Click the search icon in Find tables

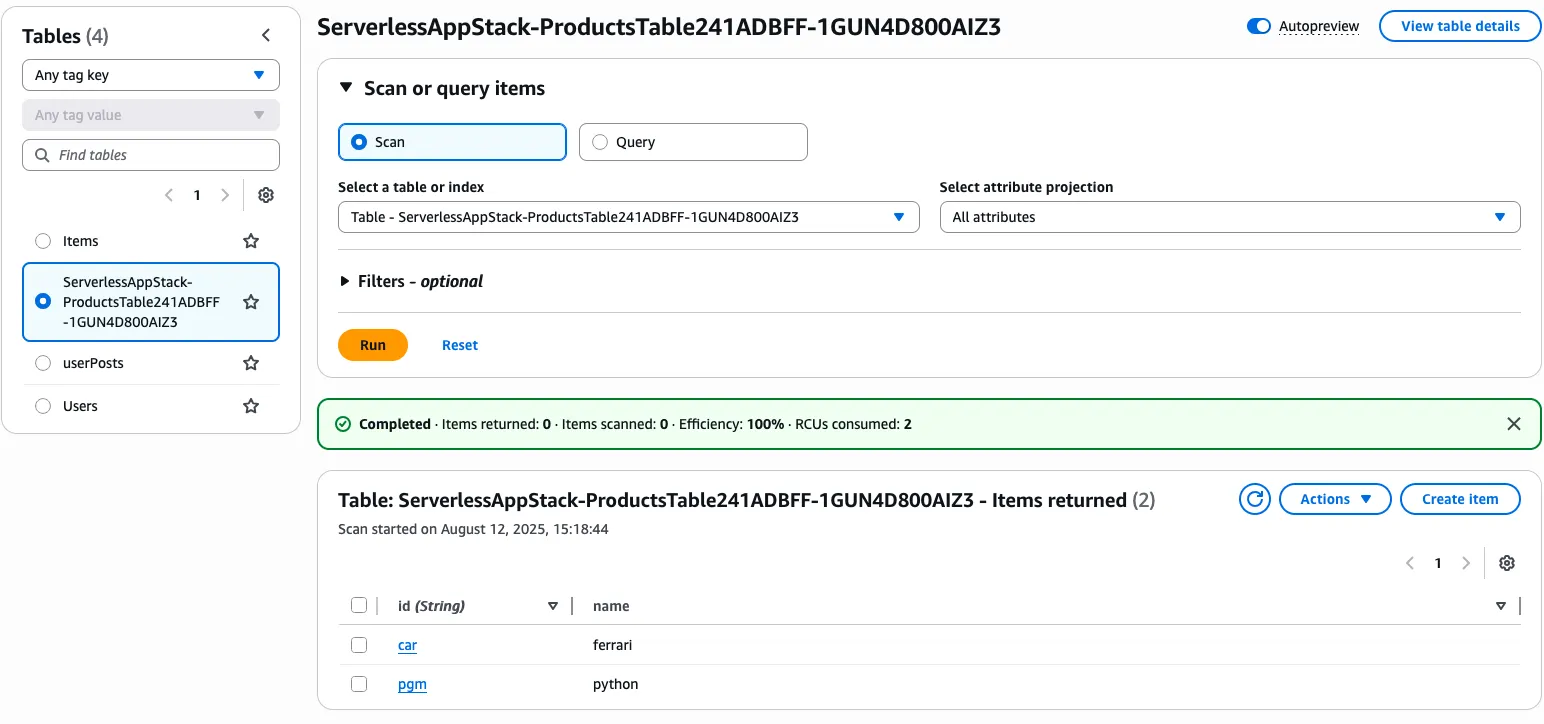coord(42,155)
